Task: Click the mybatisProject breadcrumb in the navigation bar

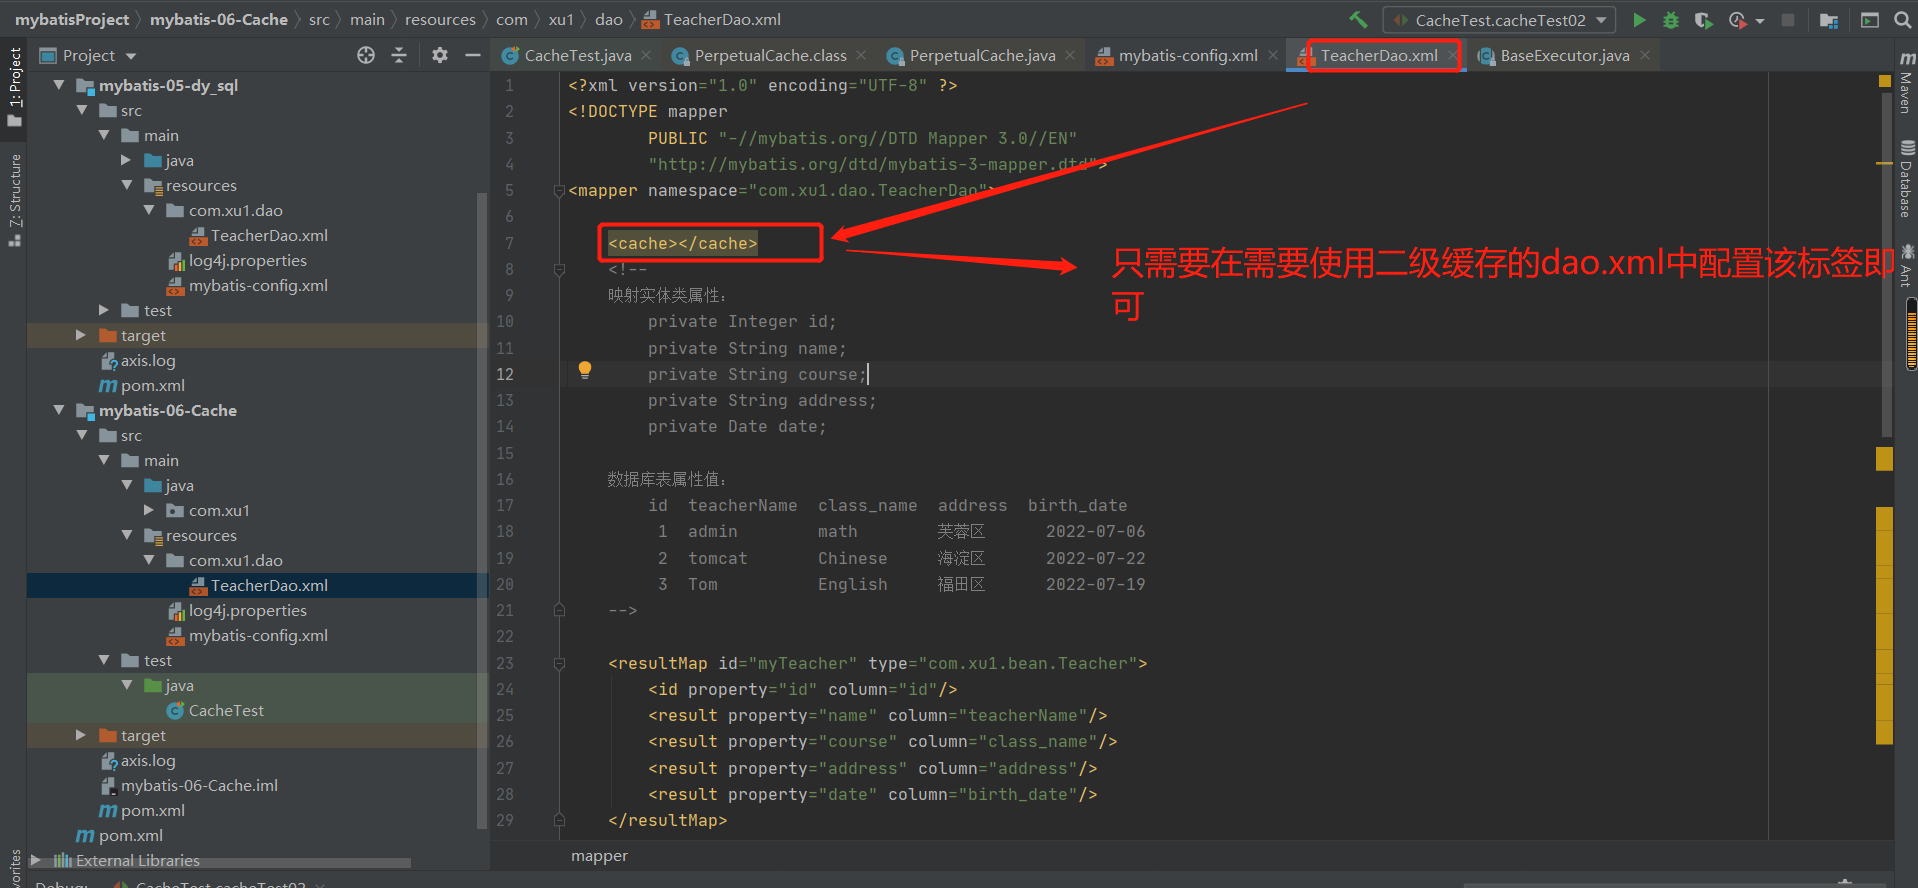Action: [72, 19]
